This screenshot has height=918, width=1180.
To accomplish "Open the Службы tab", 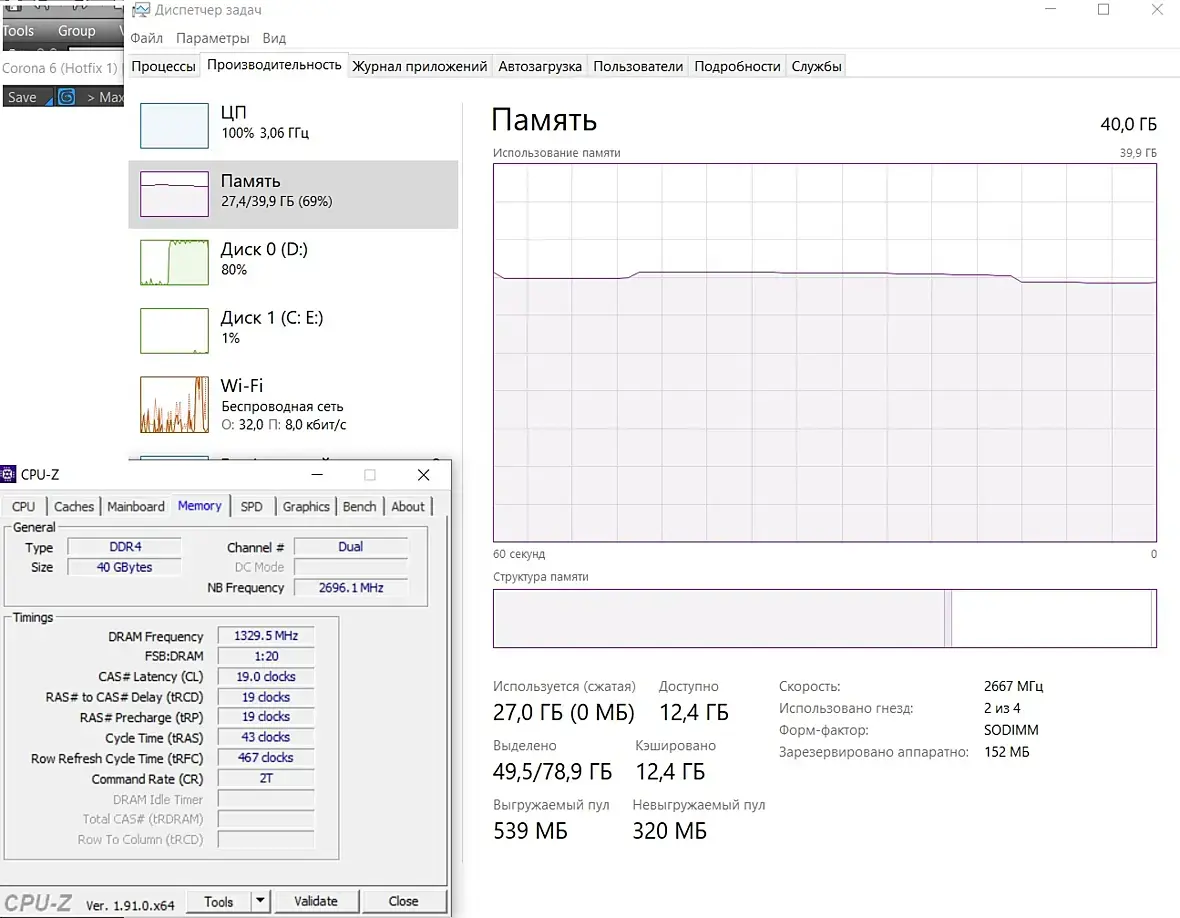I will coord(816,66).
